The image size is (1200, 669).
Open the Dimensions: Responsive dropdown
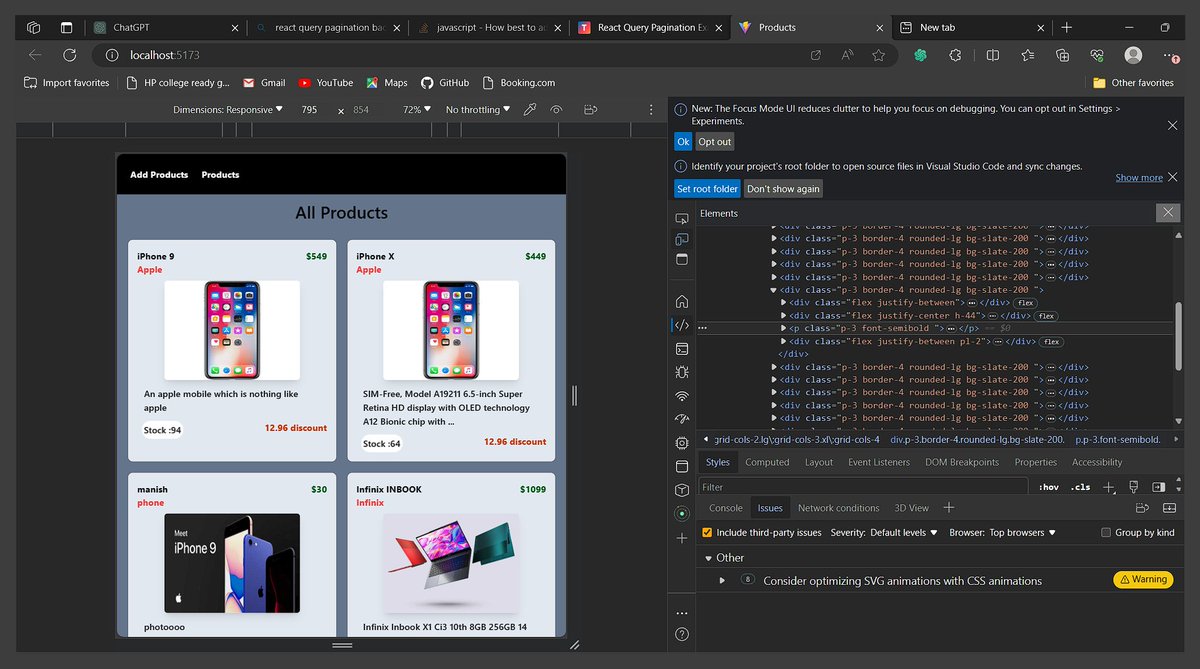pos(228,109)
